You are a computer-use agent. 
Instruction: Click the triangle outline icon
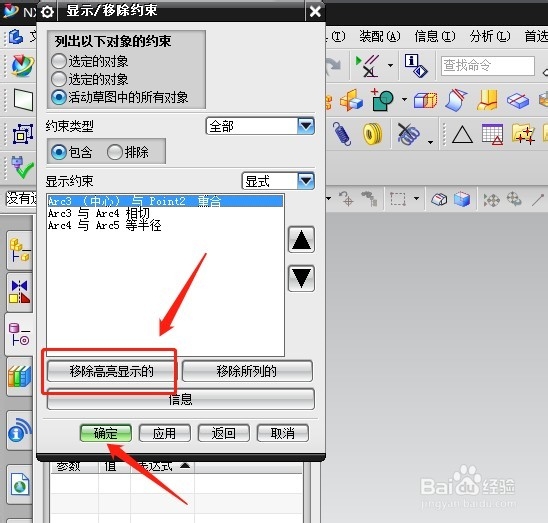click(462, 135)
